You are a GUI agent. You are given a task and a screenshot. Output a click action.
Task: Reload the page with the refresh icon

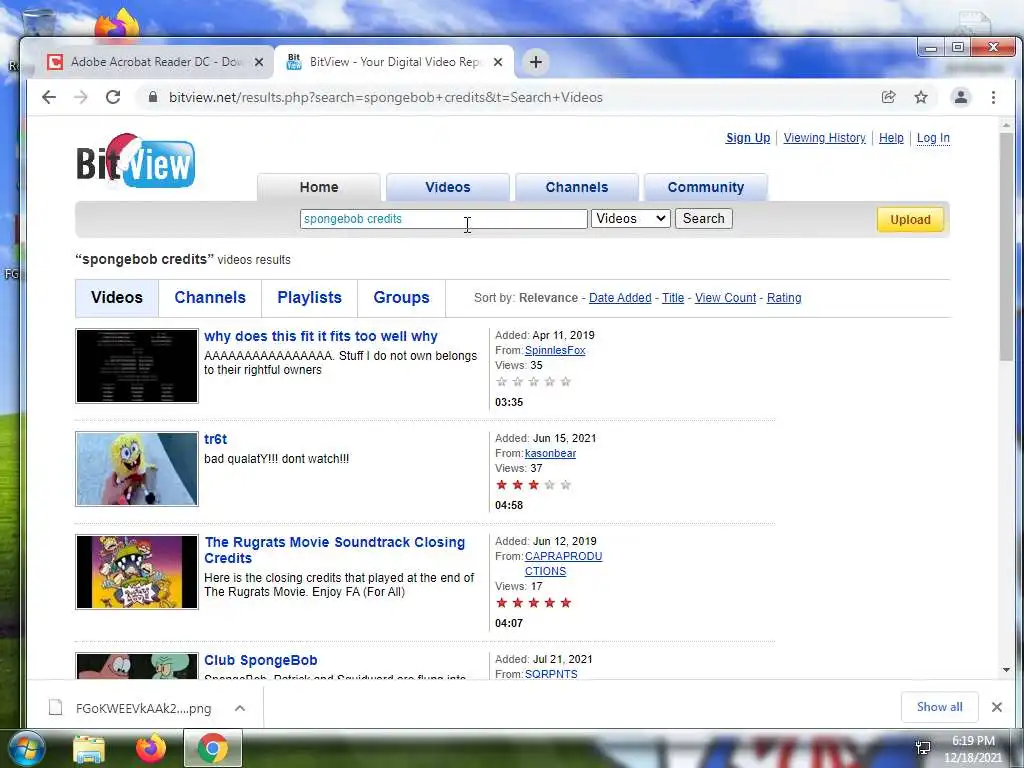[x=113, y=97]
